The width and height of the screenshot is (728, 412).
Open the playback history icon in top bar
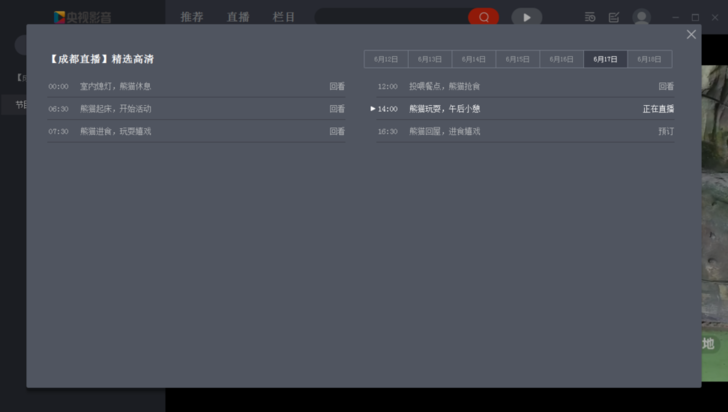click(590, 17)
